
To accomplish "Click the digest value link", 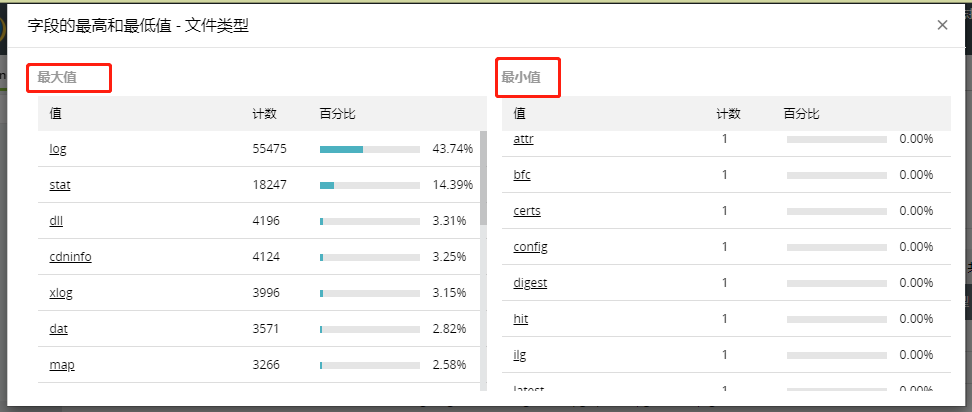I will [530, 283].
